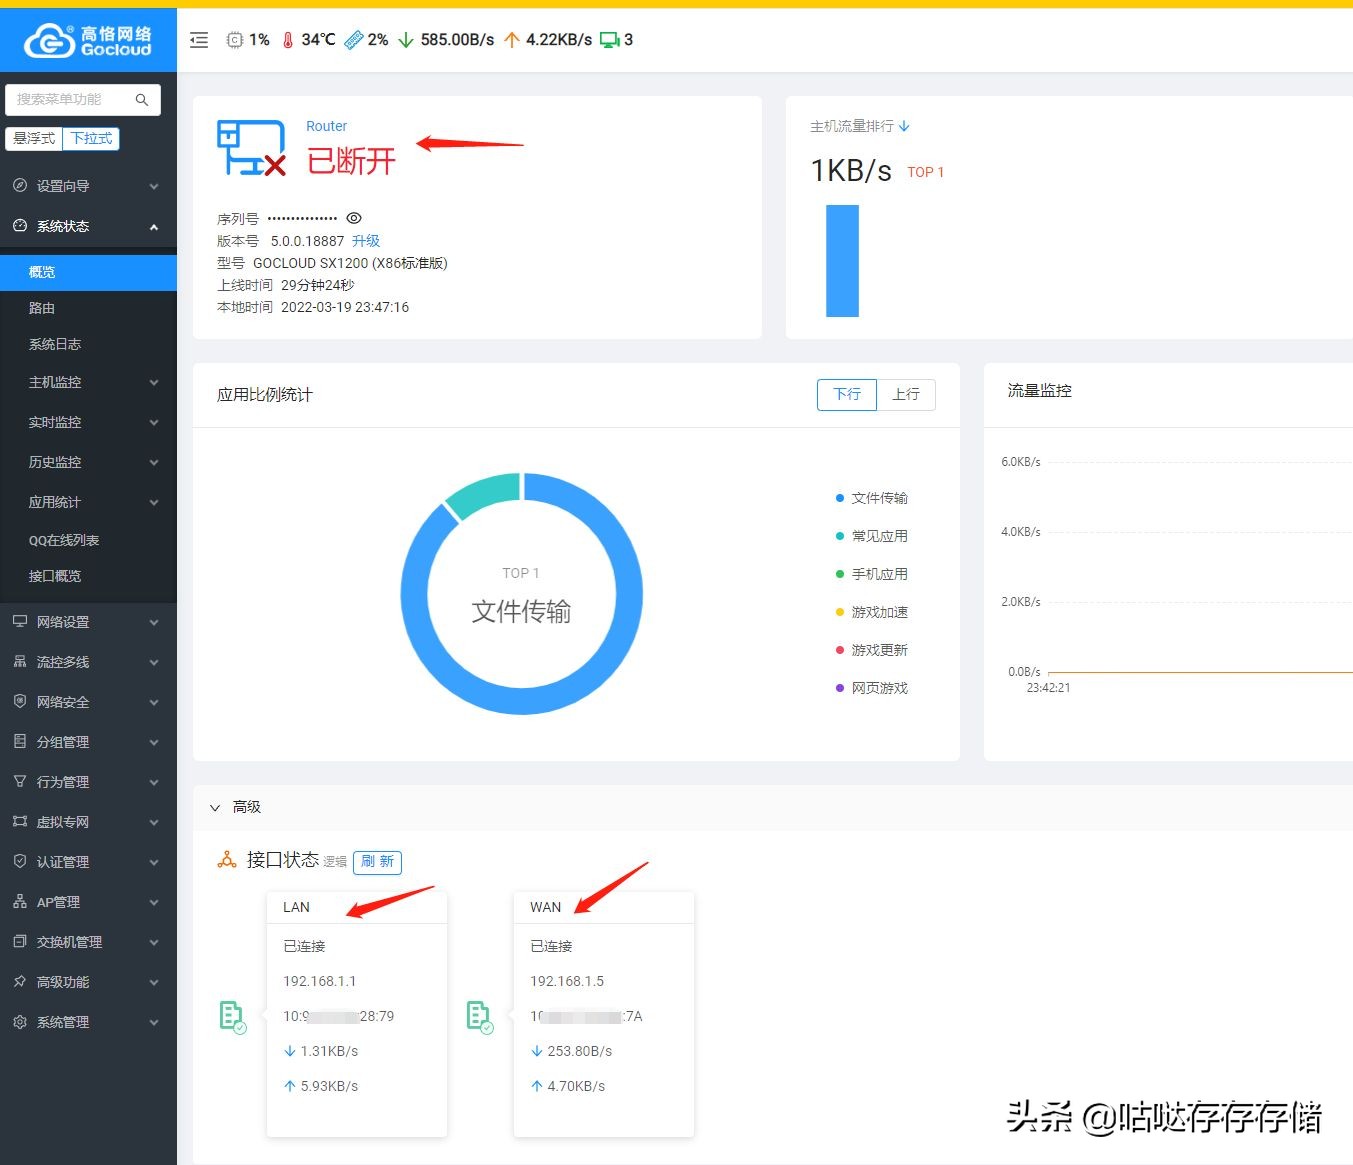Click the LAN interface card icon
Viewport: 1353px width, 1165px height.
(233, 1016)
